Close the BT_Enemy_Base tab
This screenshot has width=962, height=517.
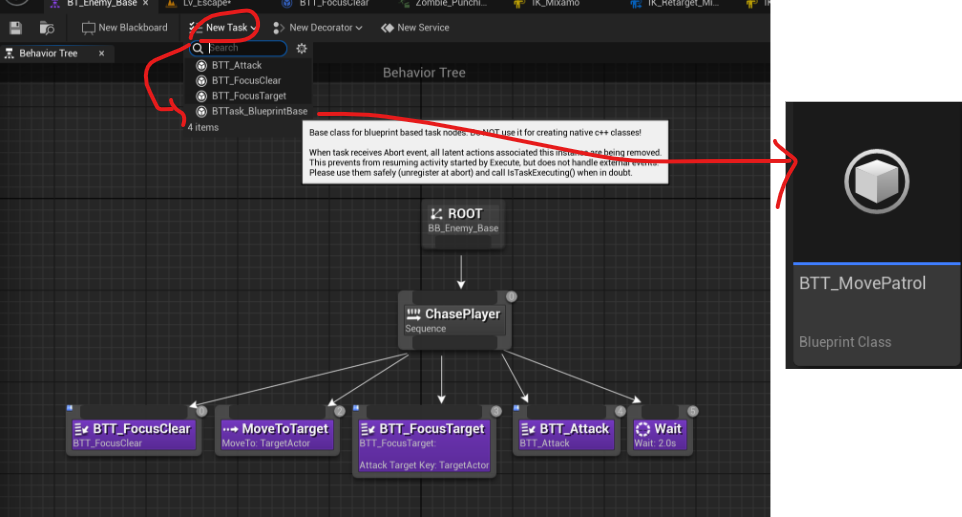click(145, 3)
